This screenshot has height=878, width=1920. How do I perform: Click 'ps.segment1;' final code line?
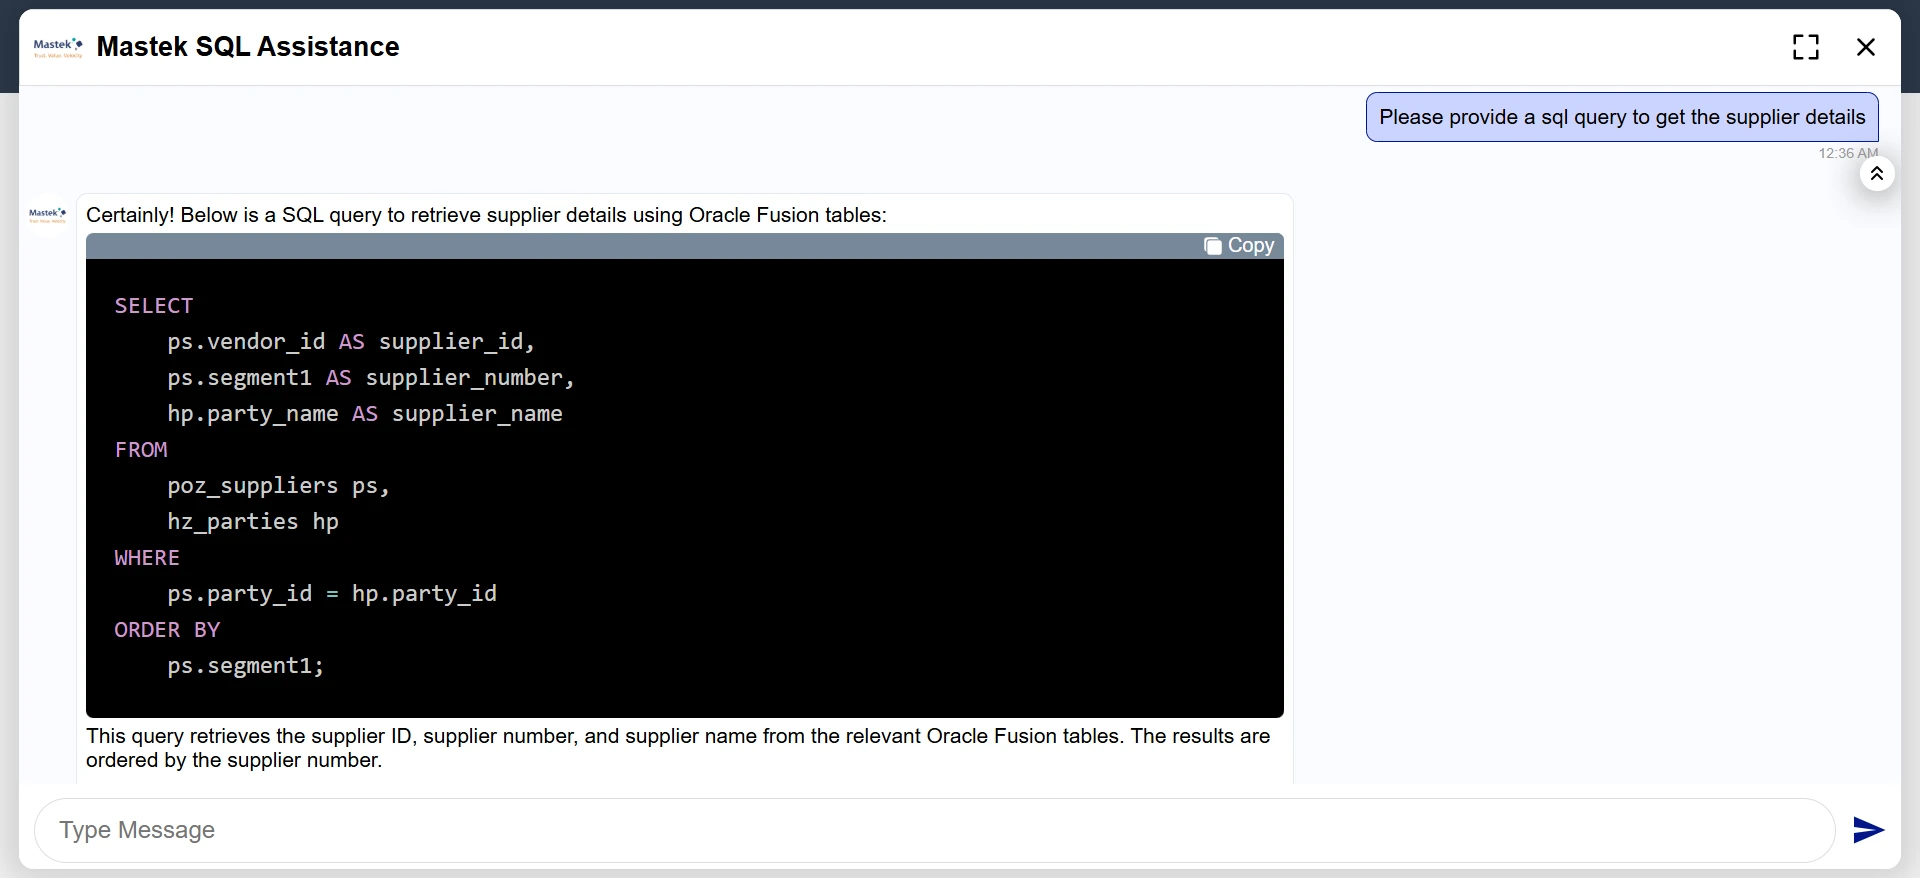tap(246, 666)
